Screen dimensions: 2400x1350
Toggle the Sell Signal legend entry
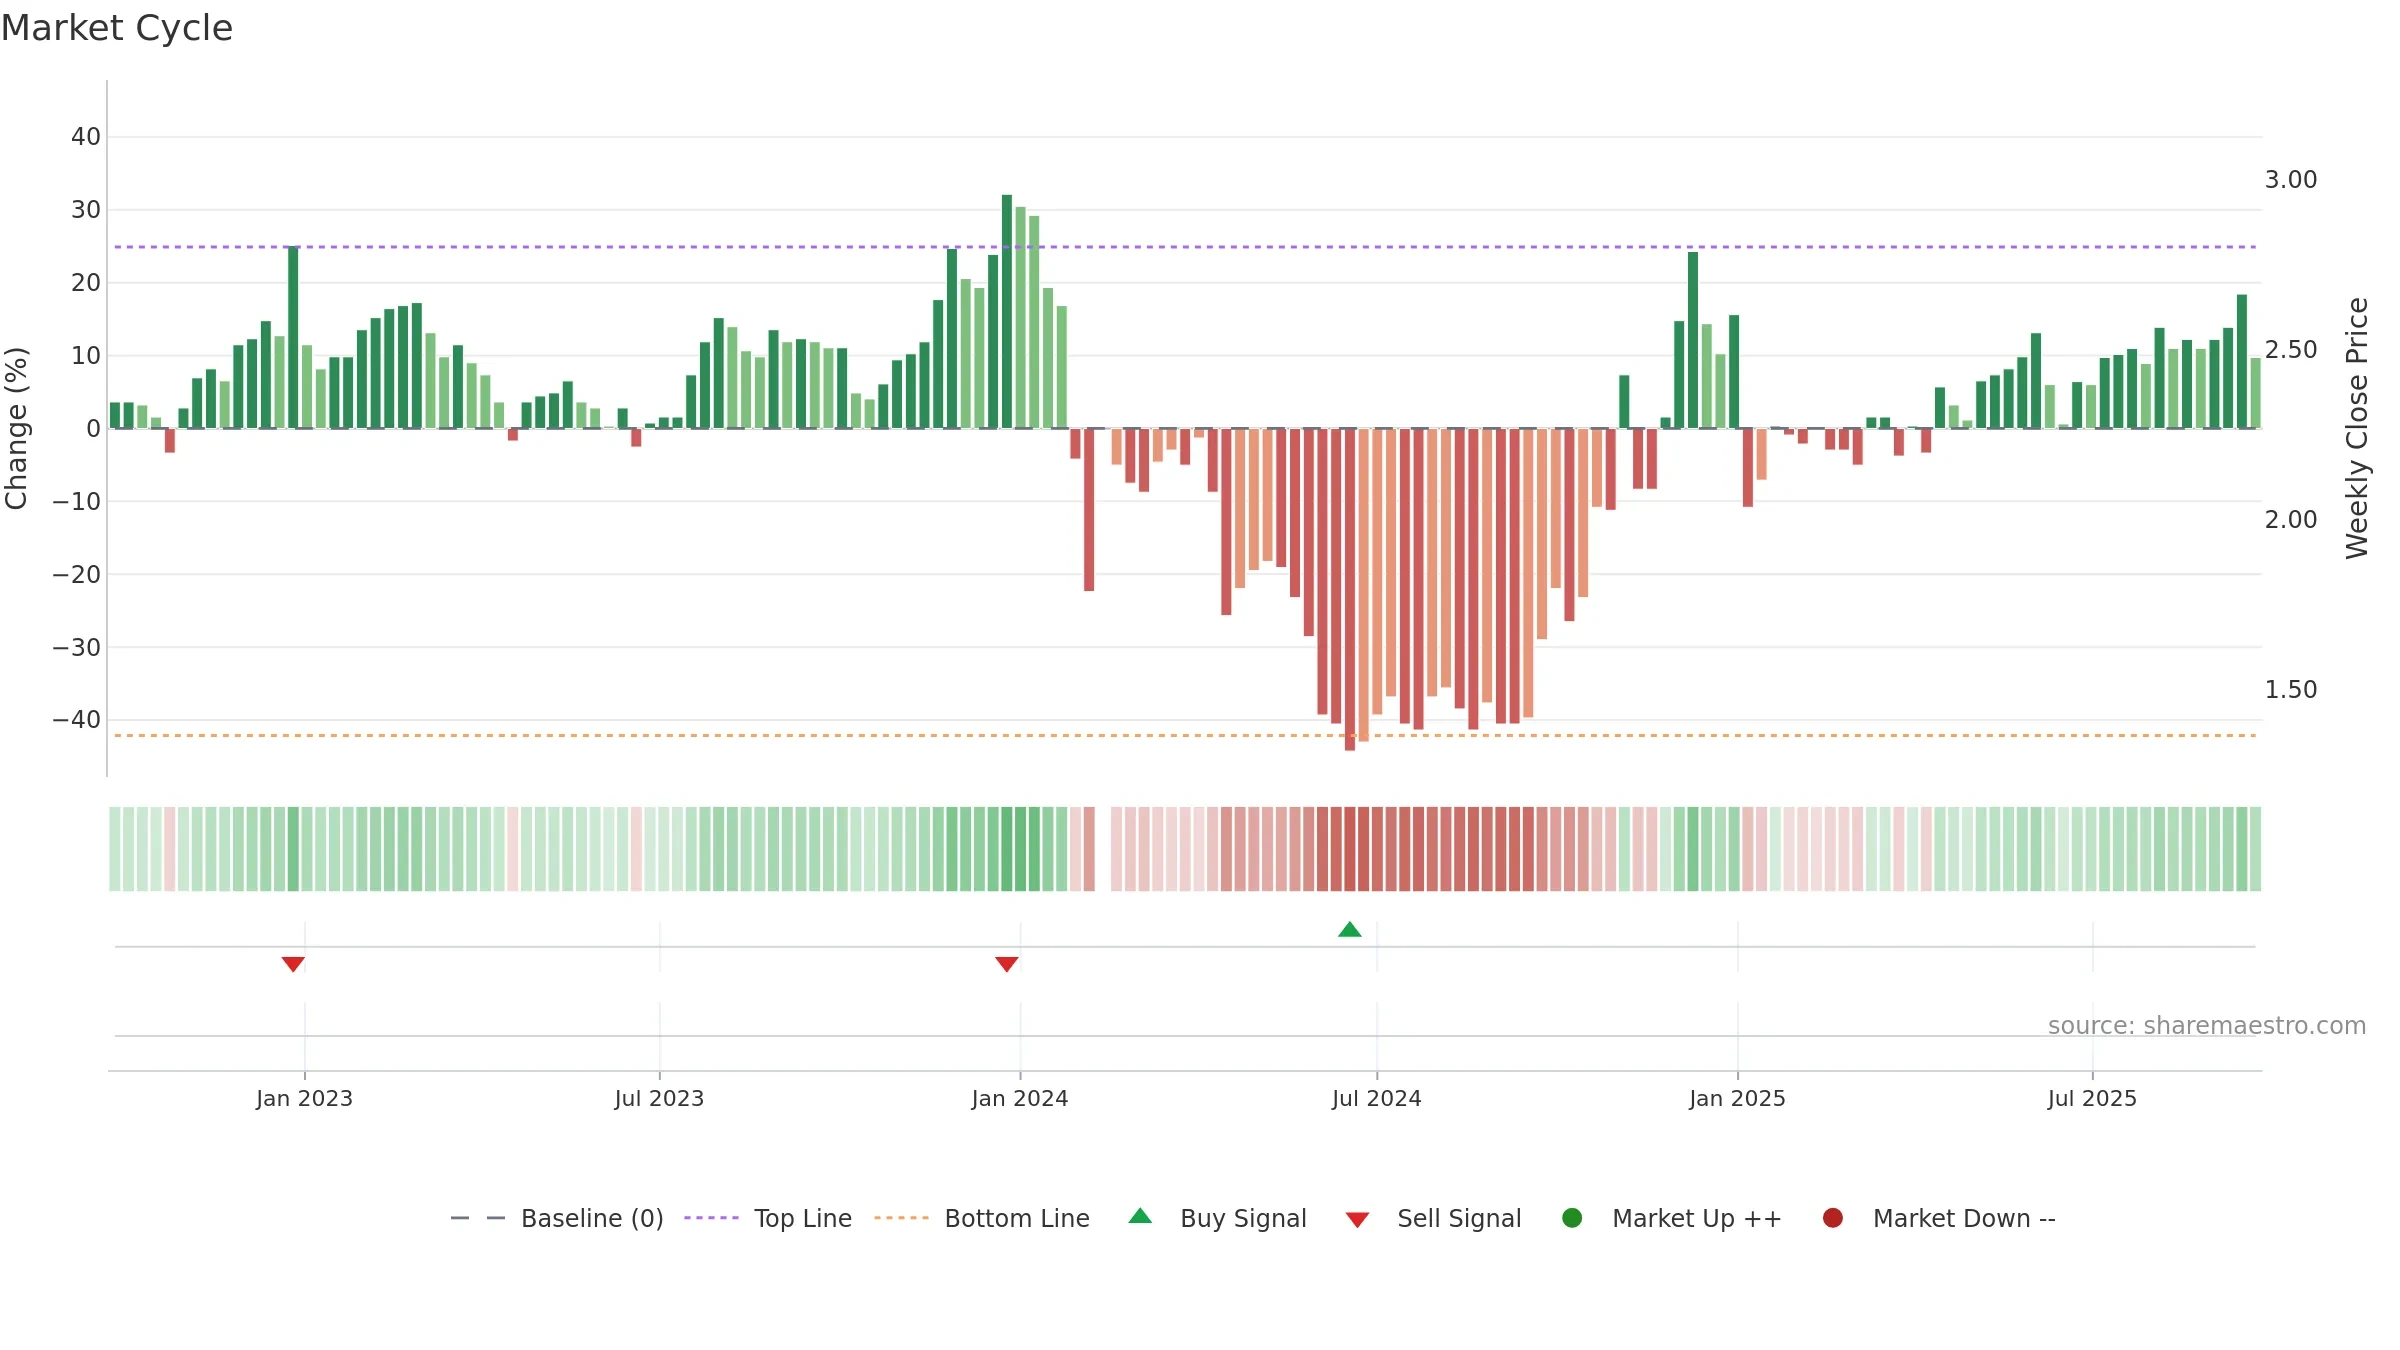1433,1218
